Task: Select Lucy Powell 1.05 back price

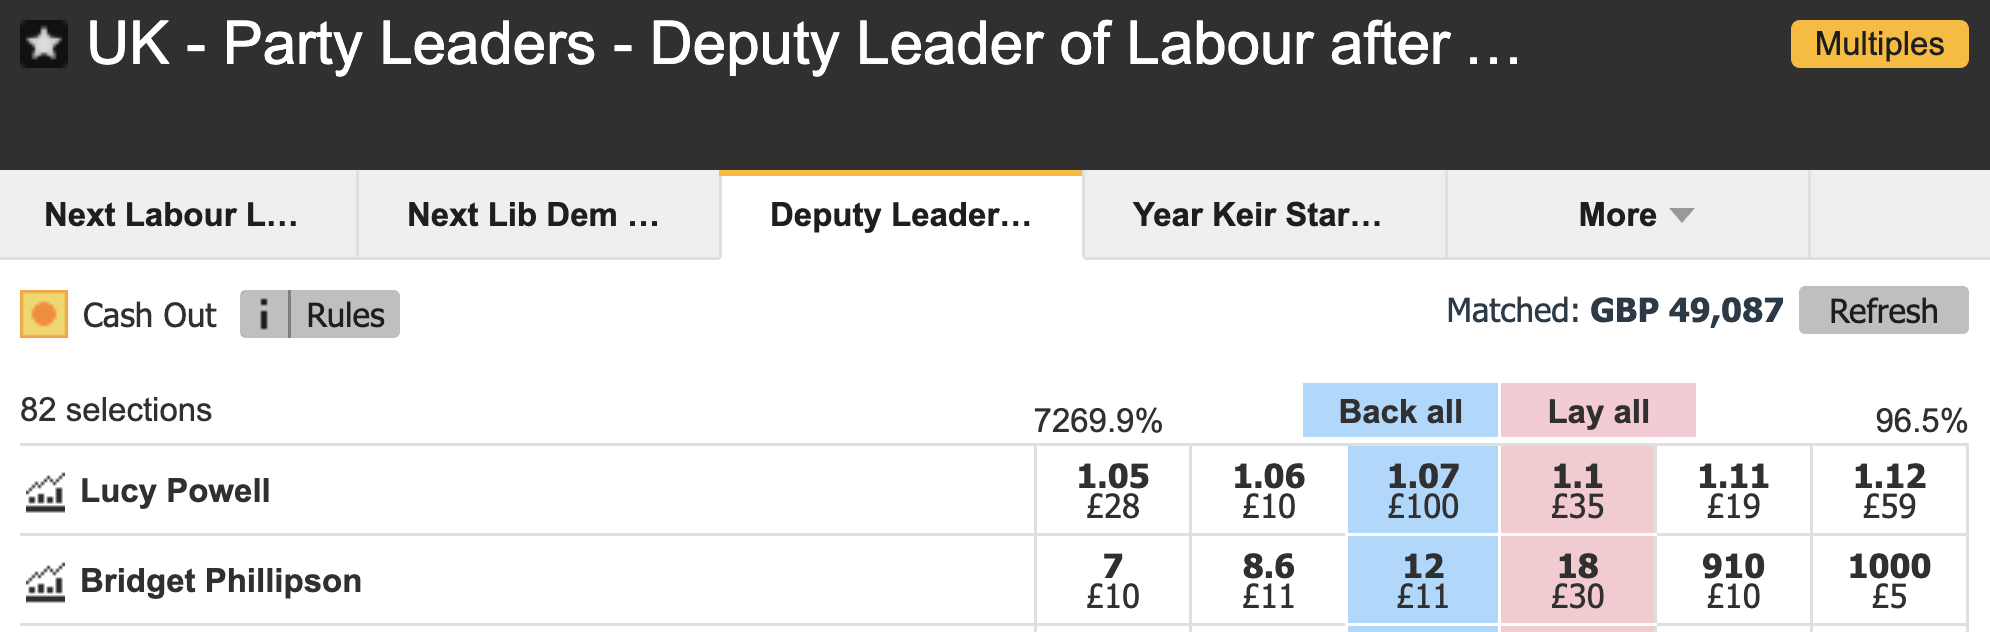Action: coord(1113,490)
